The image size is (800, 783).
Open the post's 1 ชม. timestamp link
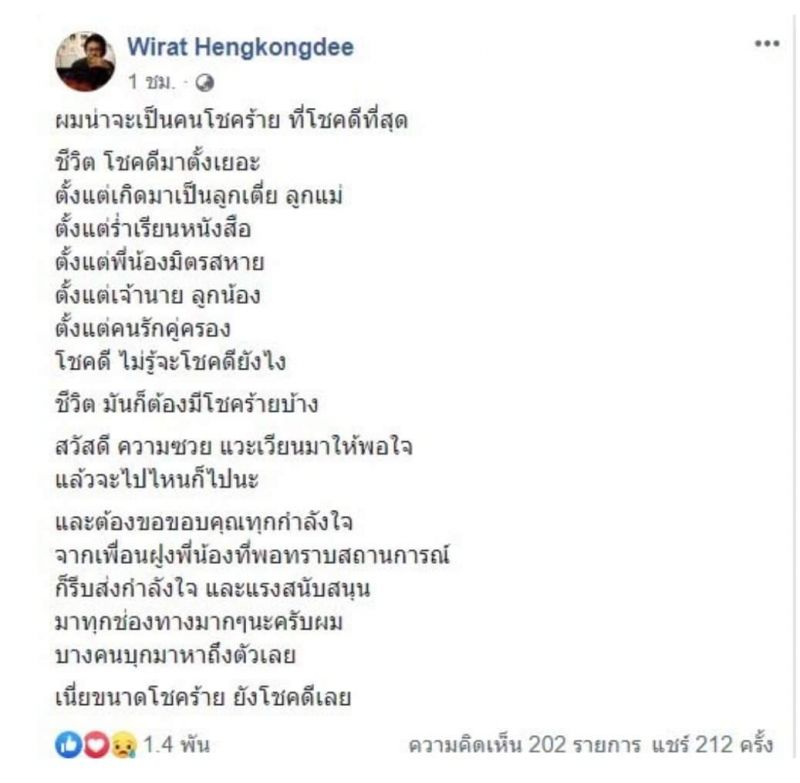point(152,82)
